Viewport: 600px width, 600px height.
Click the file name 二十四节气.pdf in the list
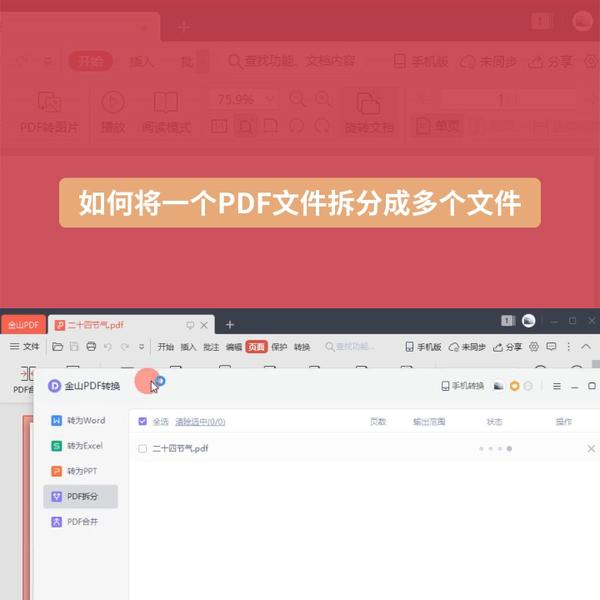180,448
